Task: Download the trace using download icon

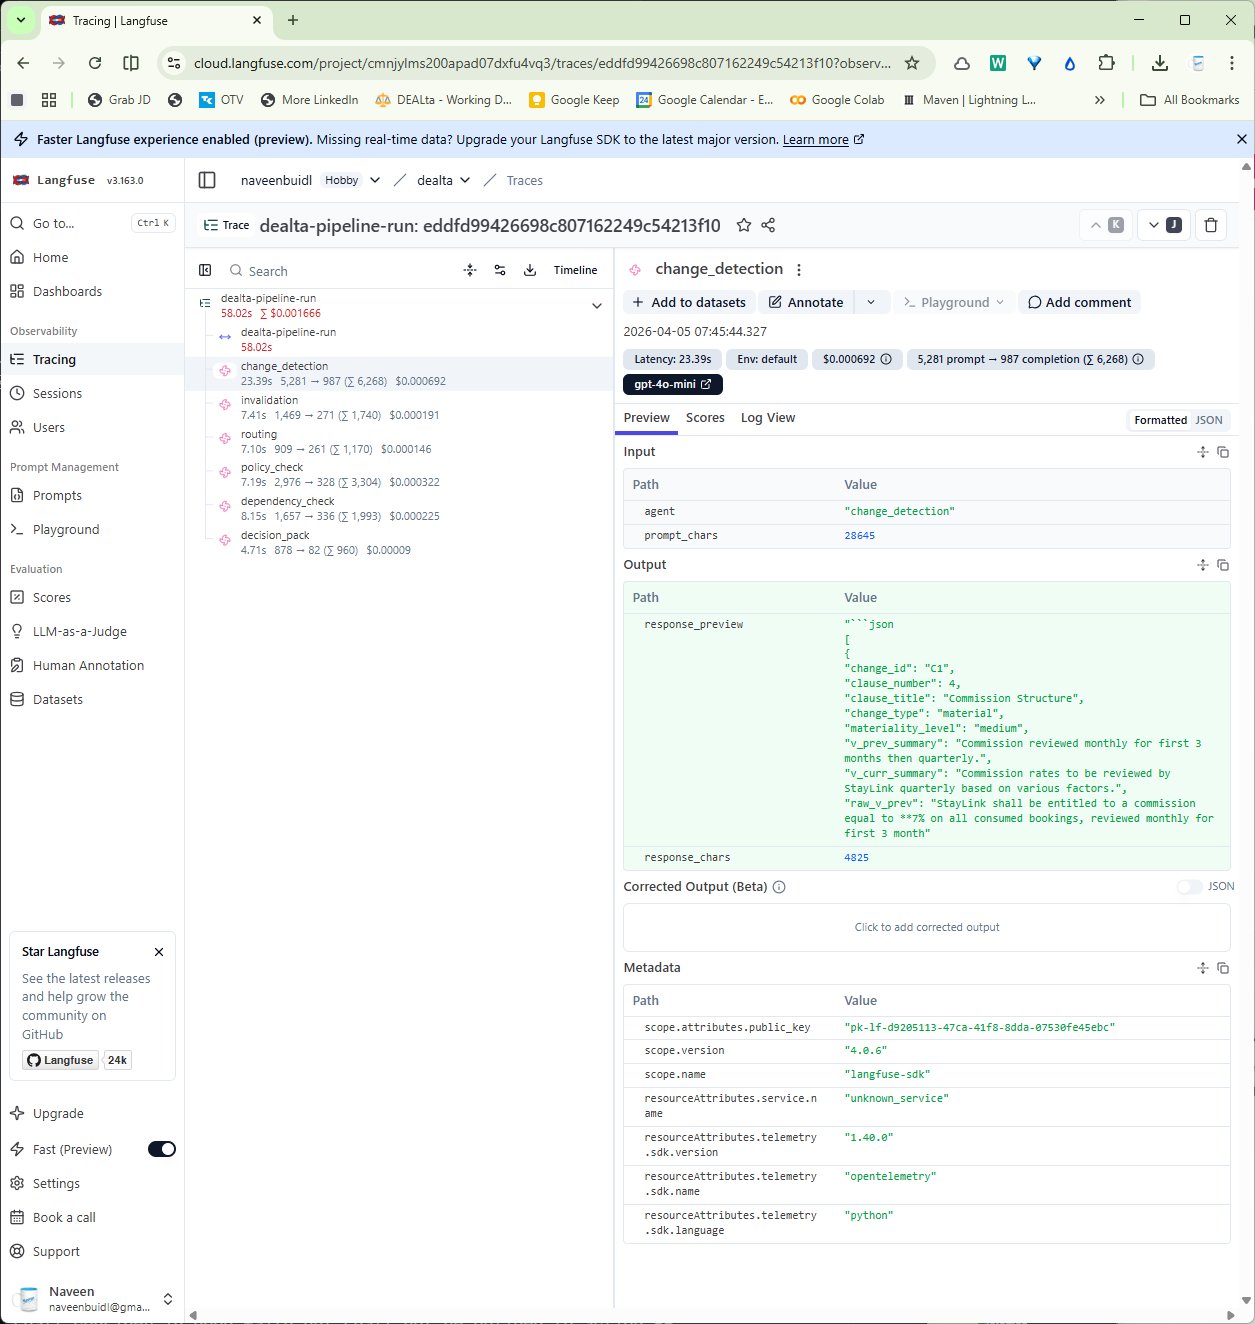Action: point(530,270)
